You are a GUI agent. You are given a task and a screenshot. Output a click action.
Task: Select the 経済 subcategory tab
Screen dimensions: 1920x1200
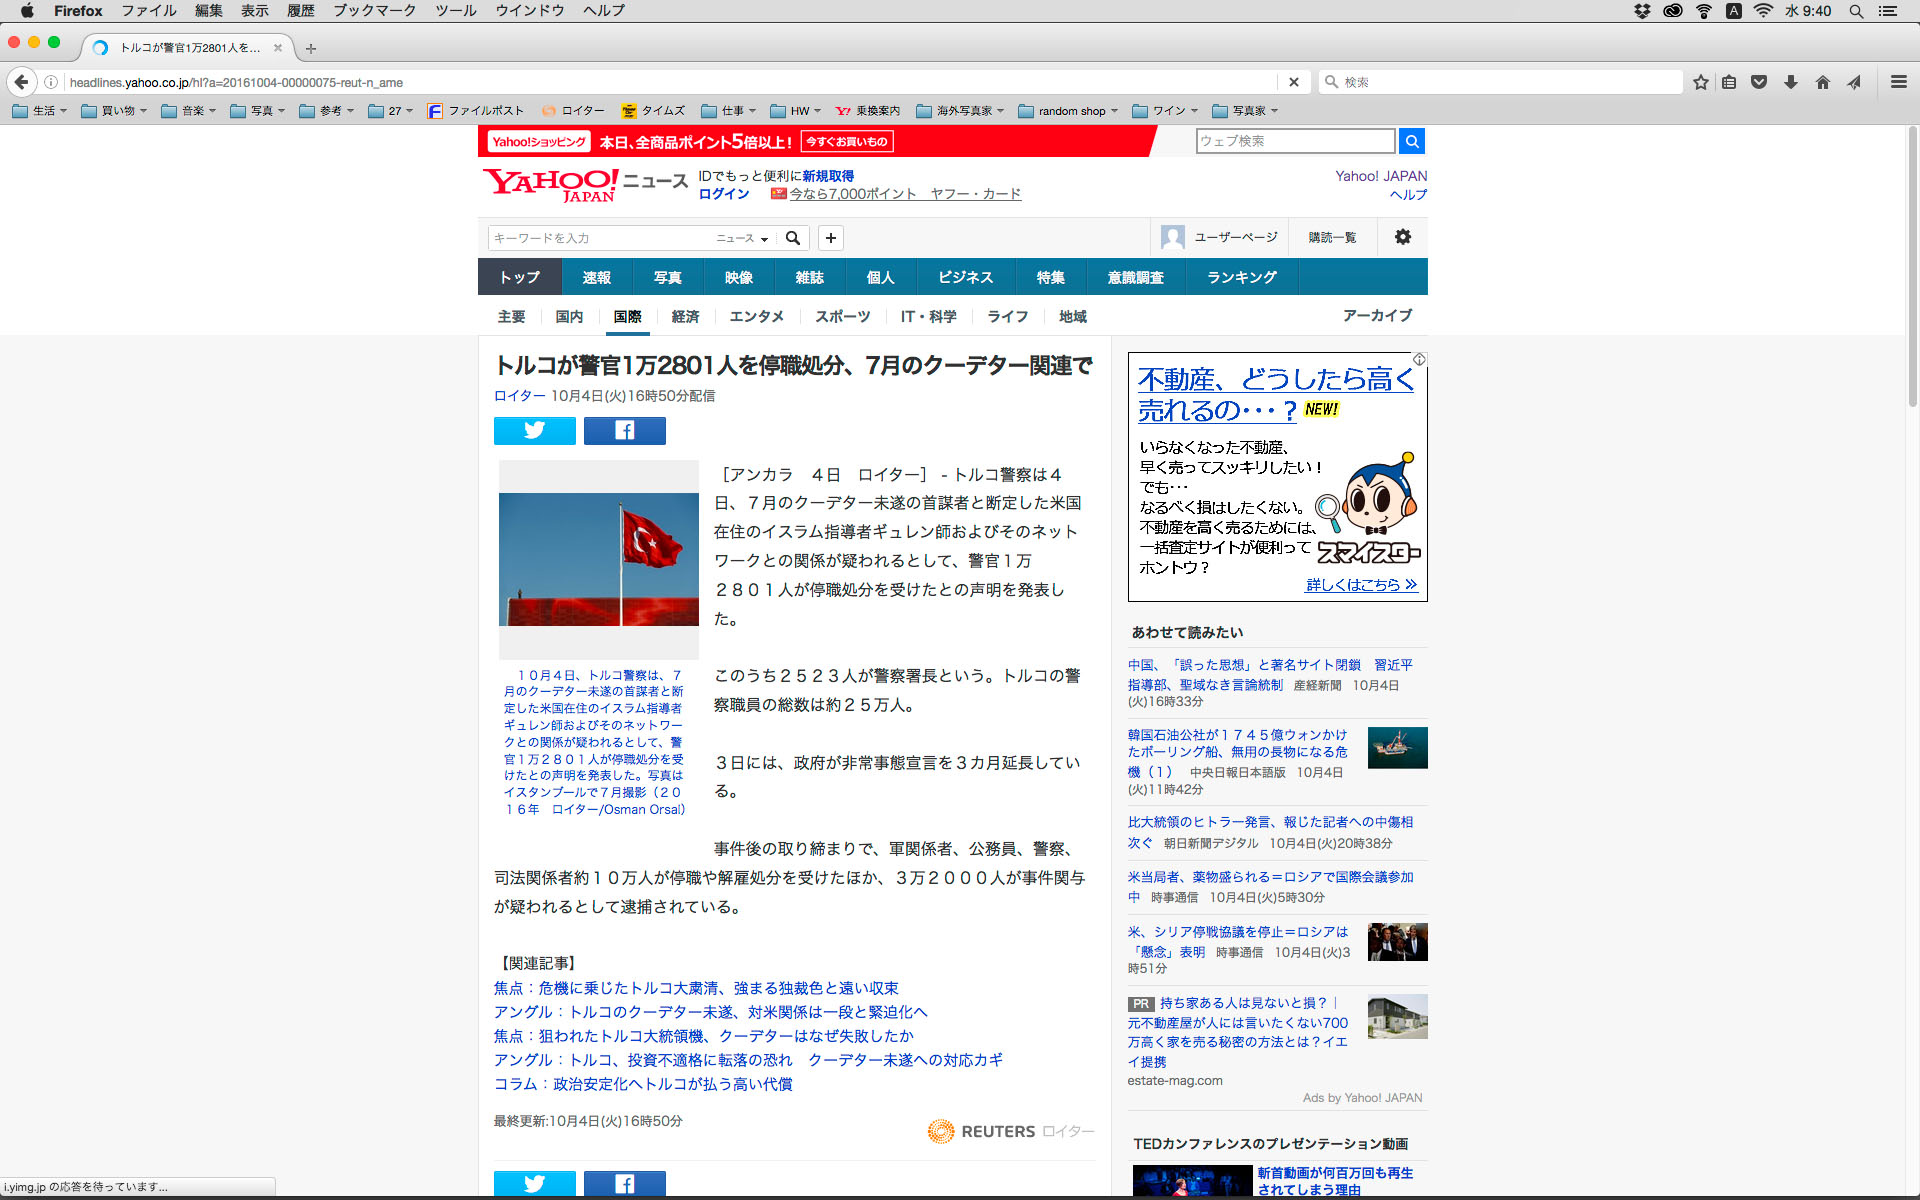[685, 316]
